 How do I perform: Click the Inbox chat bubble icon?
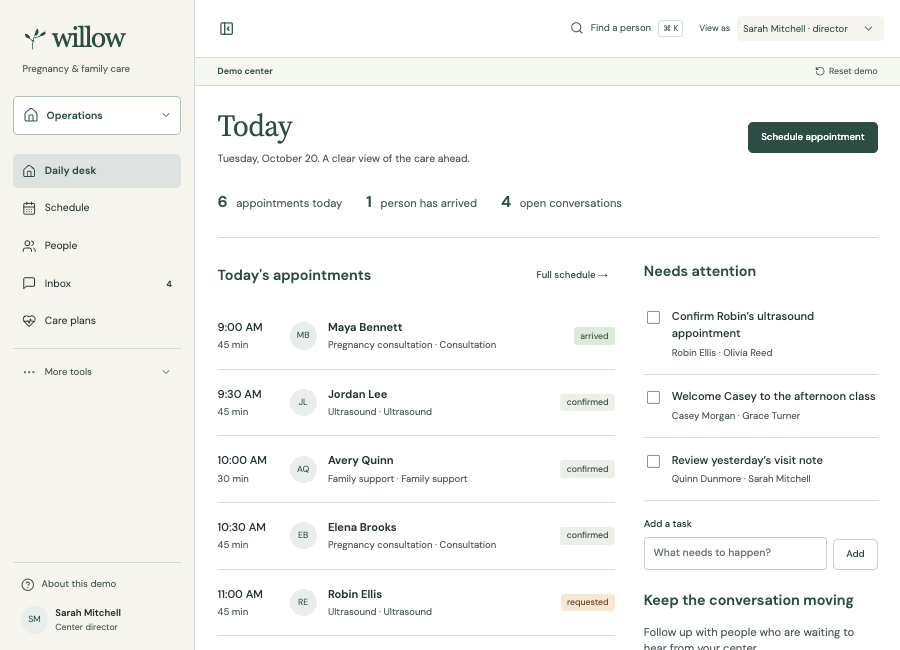tap(29, 284)
